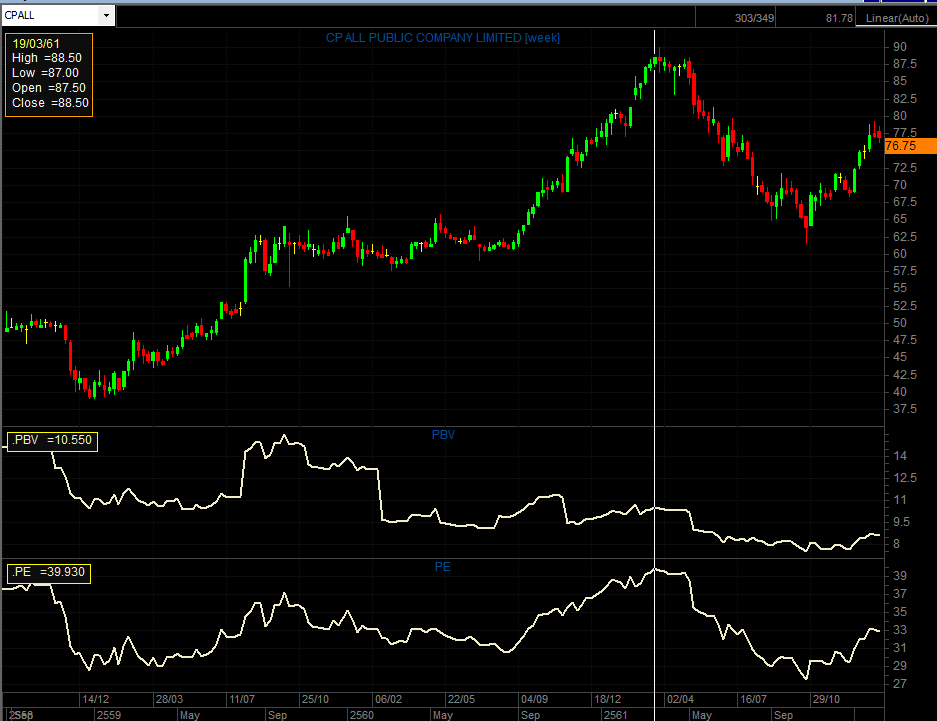Click the CP ALL PUBLIC COMPANY LIMITED title
Screen dimensions: 937x721
click(x=443, y=38)
